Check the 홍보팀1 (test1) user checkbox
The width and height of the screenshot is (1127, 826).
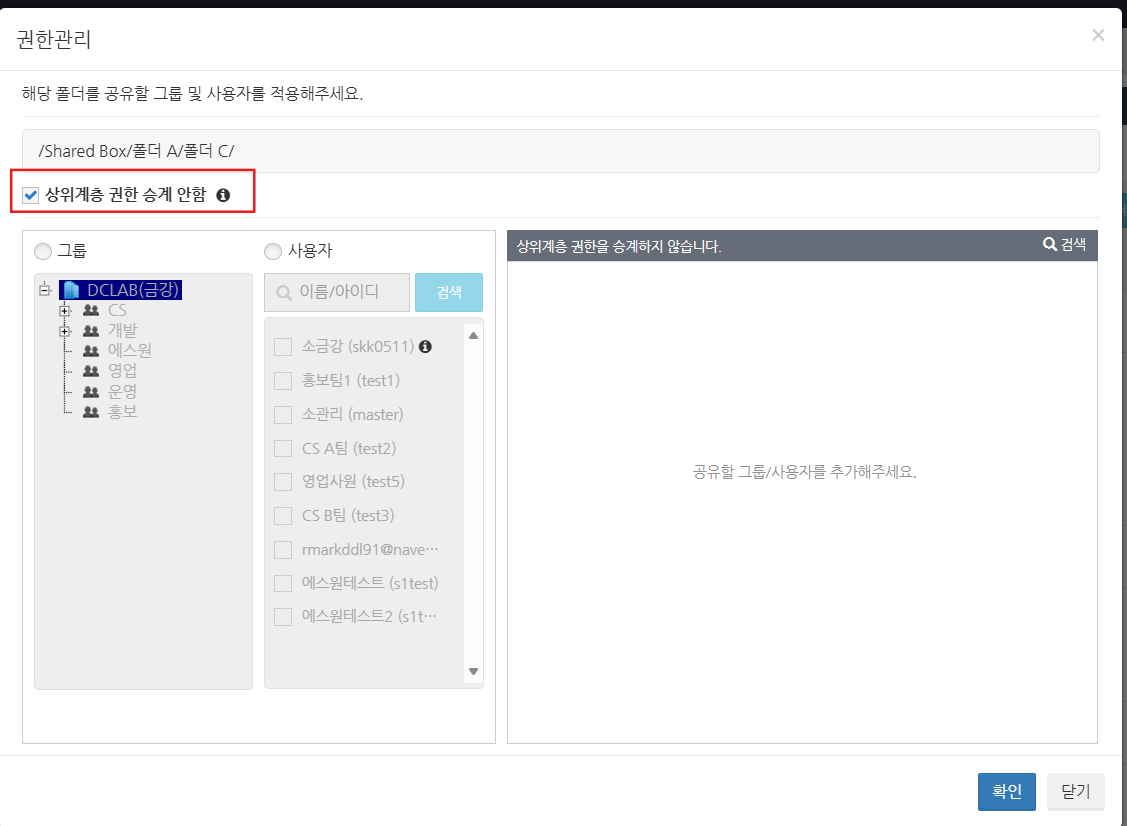(x=283, y=381)
